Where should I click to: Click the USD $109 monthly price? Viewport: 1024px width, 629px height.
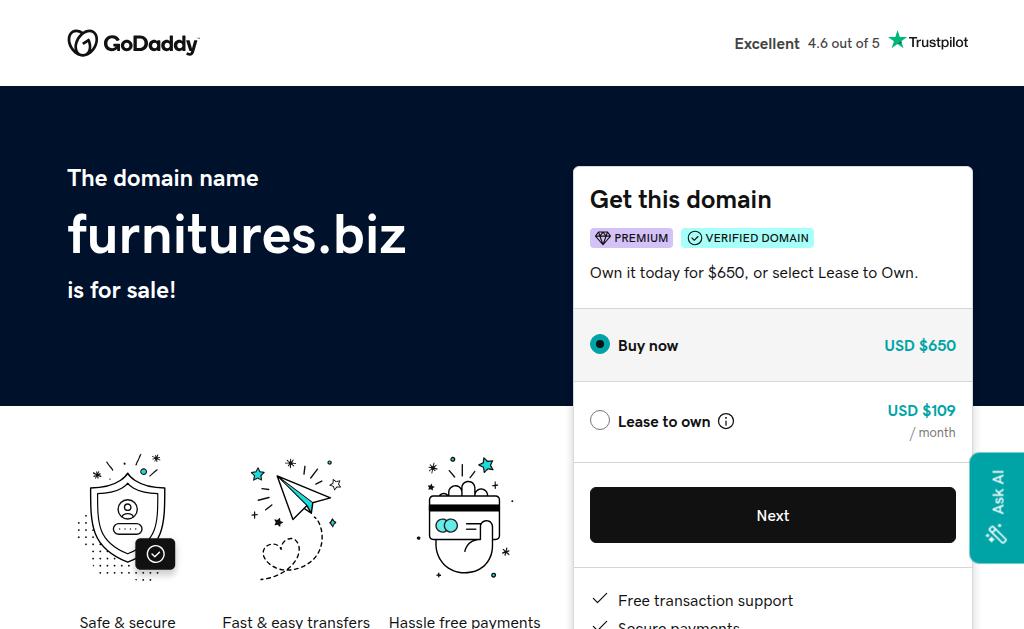921,410
